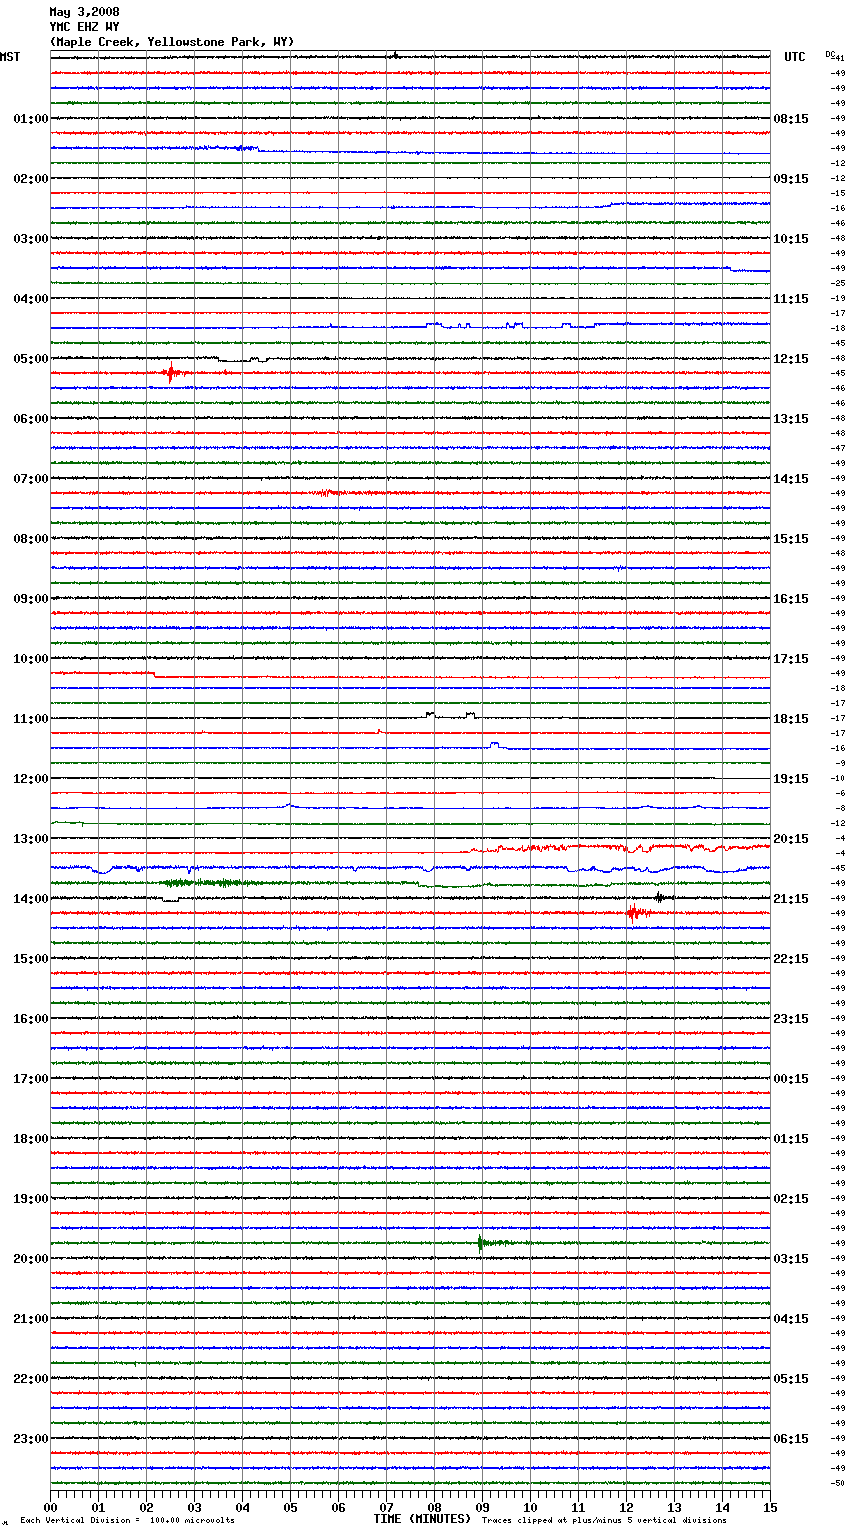
Task: Click minute 15 on the bottom axis
Action: [x=770, y=1508]
